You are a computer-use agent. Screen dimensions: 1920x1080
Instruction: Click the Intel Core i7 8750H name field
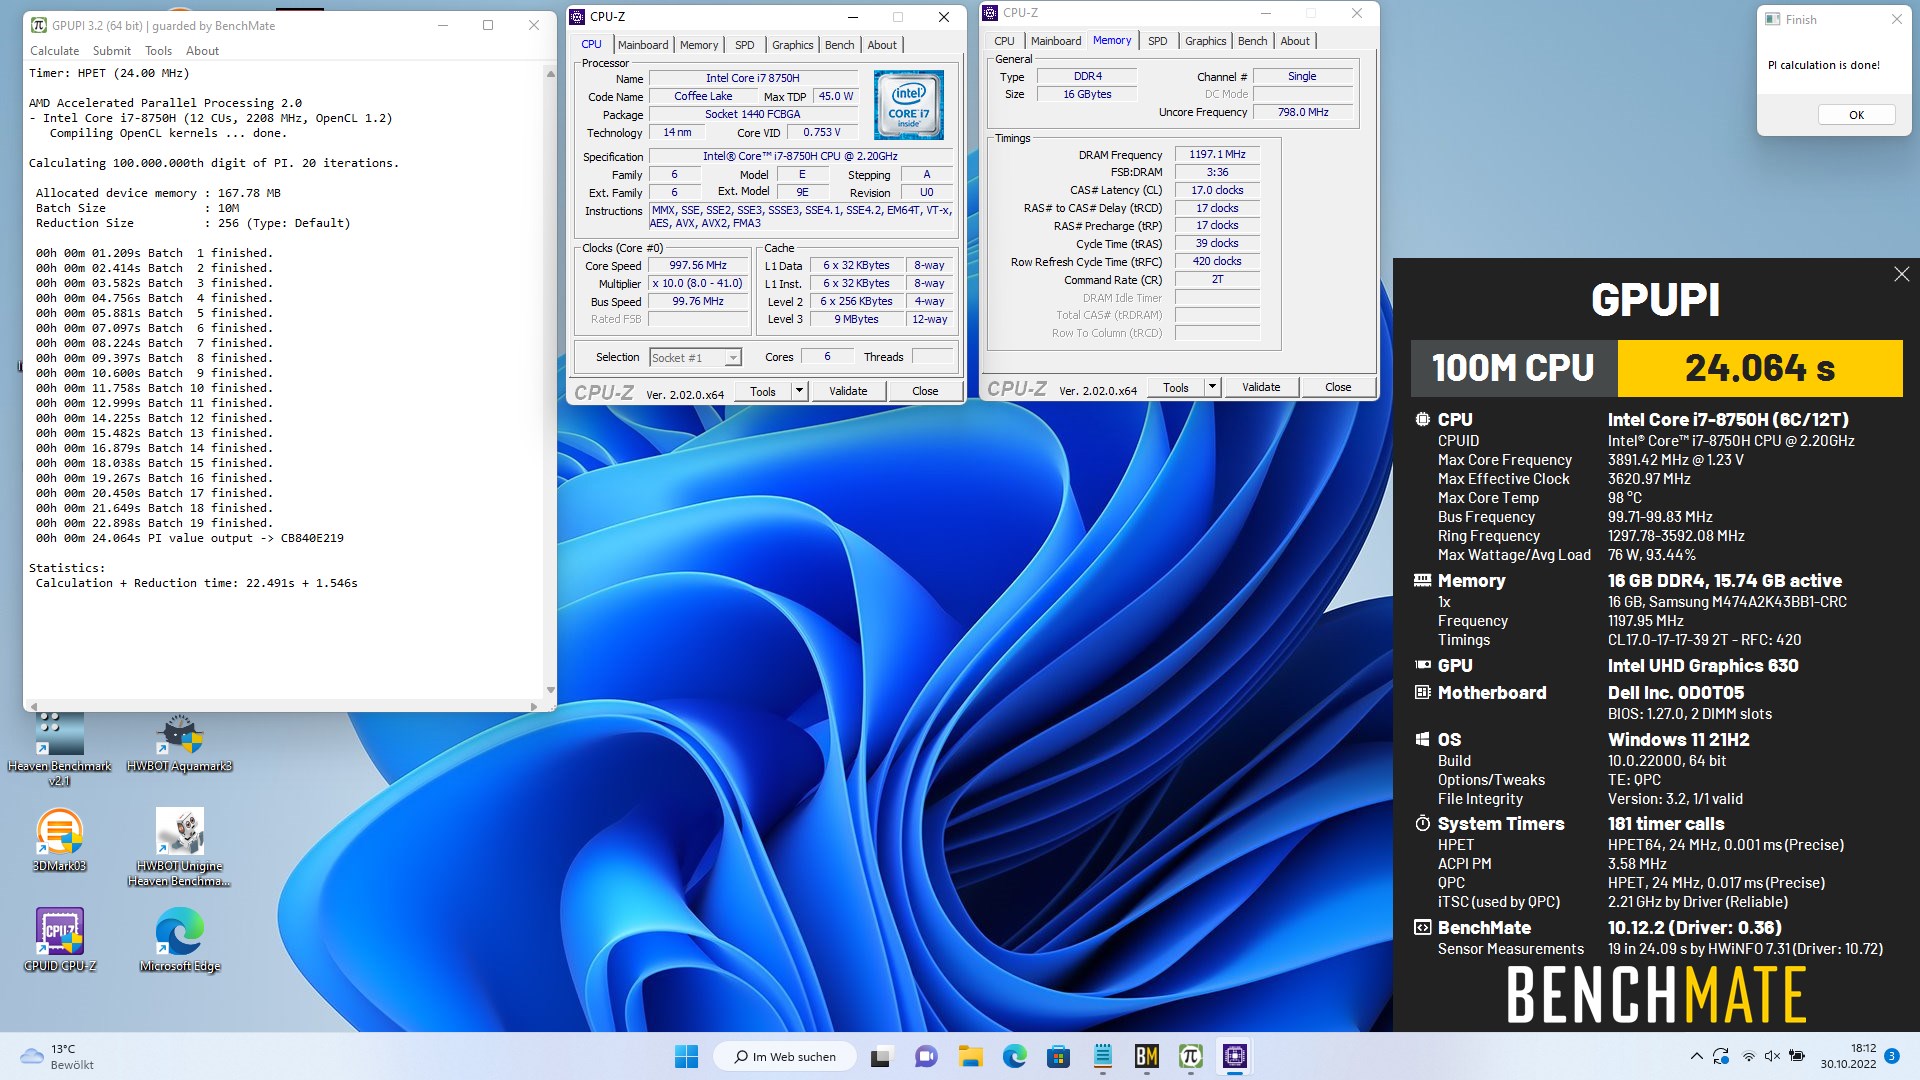pos(752,78)
